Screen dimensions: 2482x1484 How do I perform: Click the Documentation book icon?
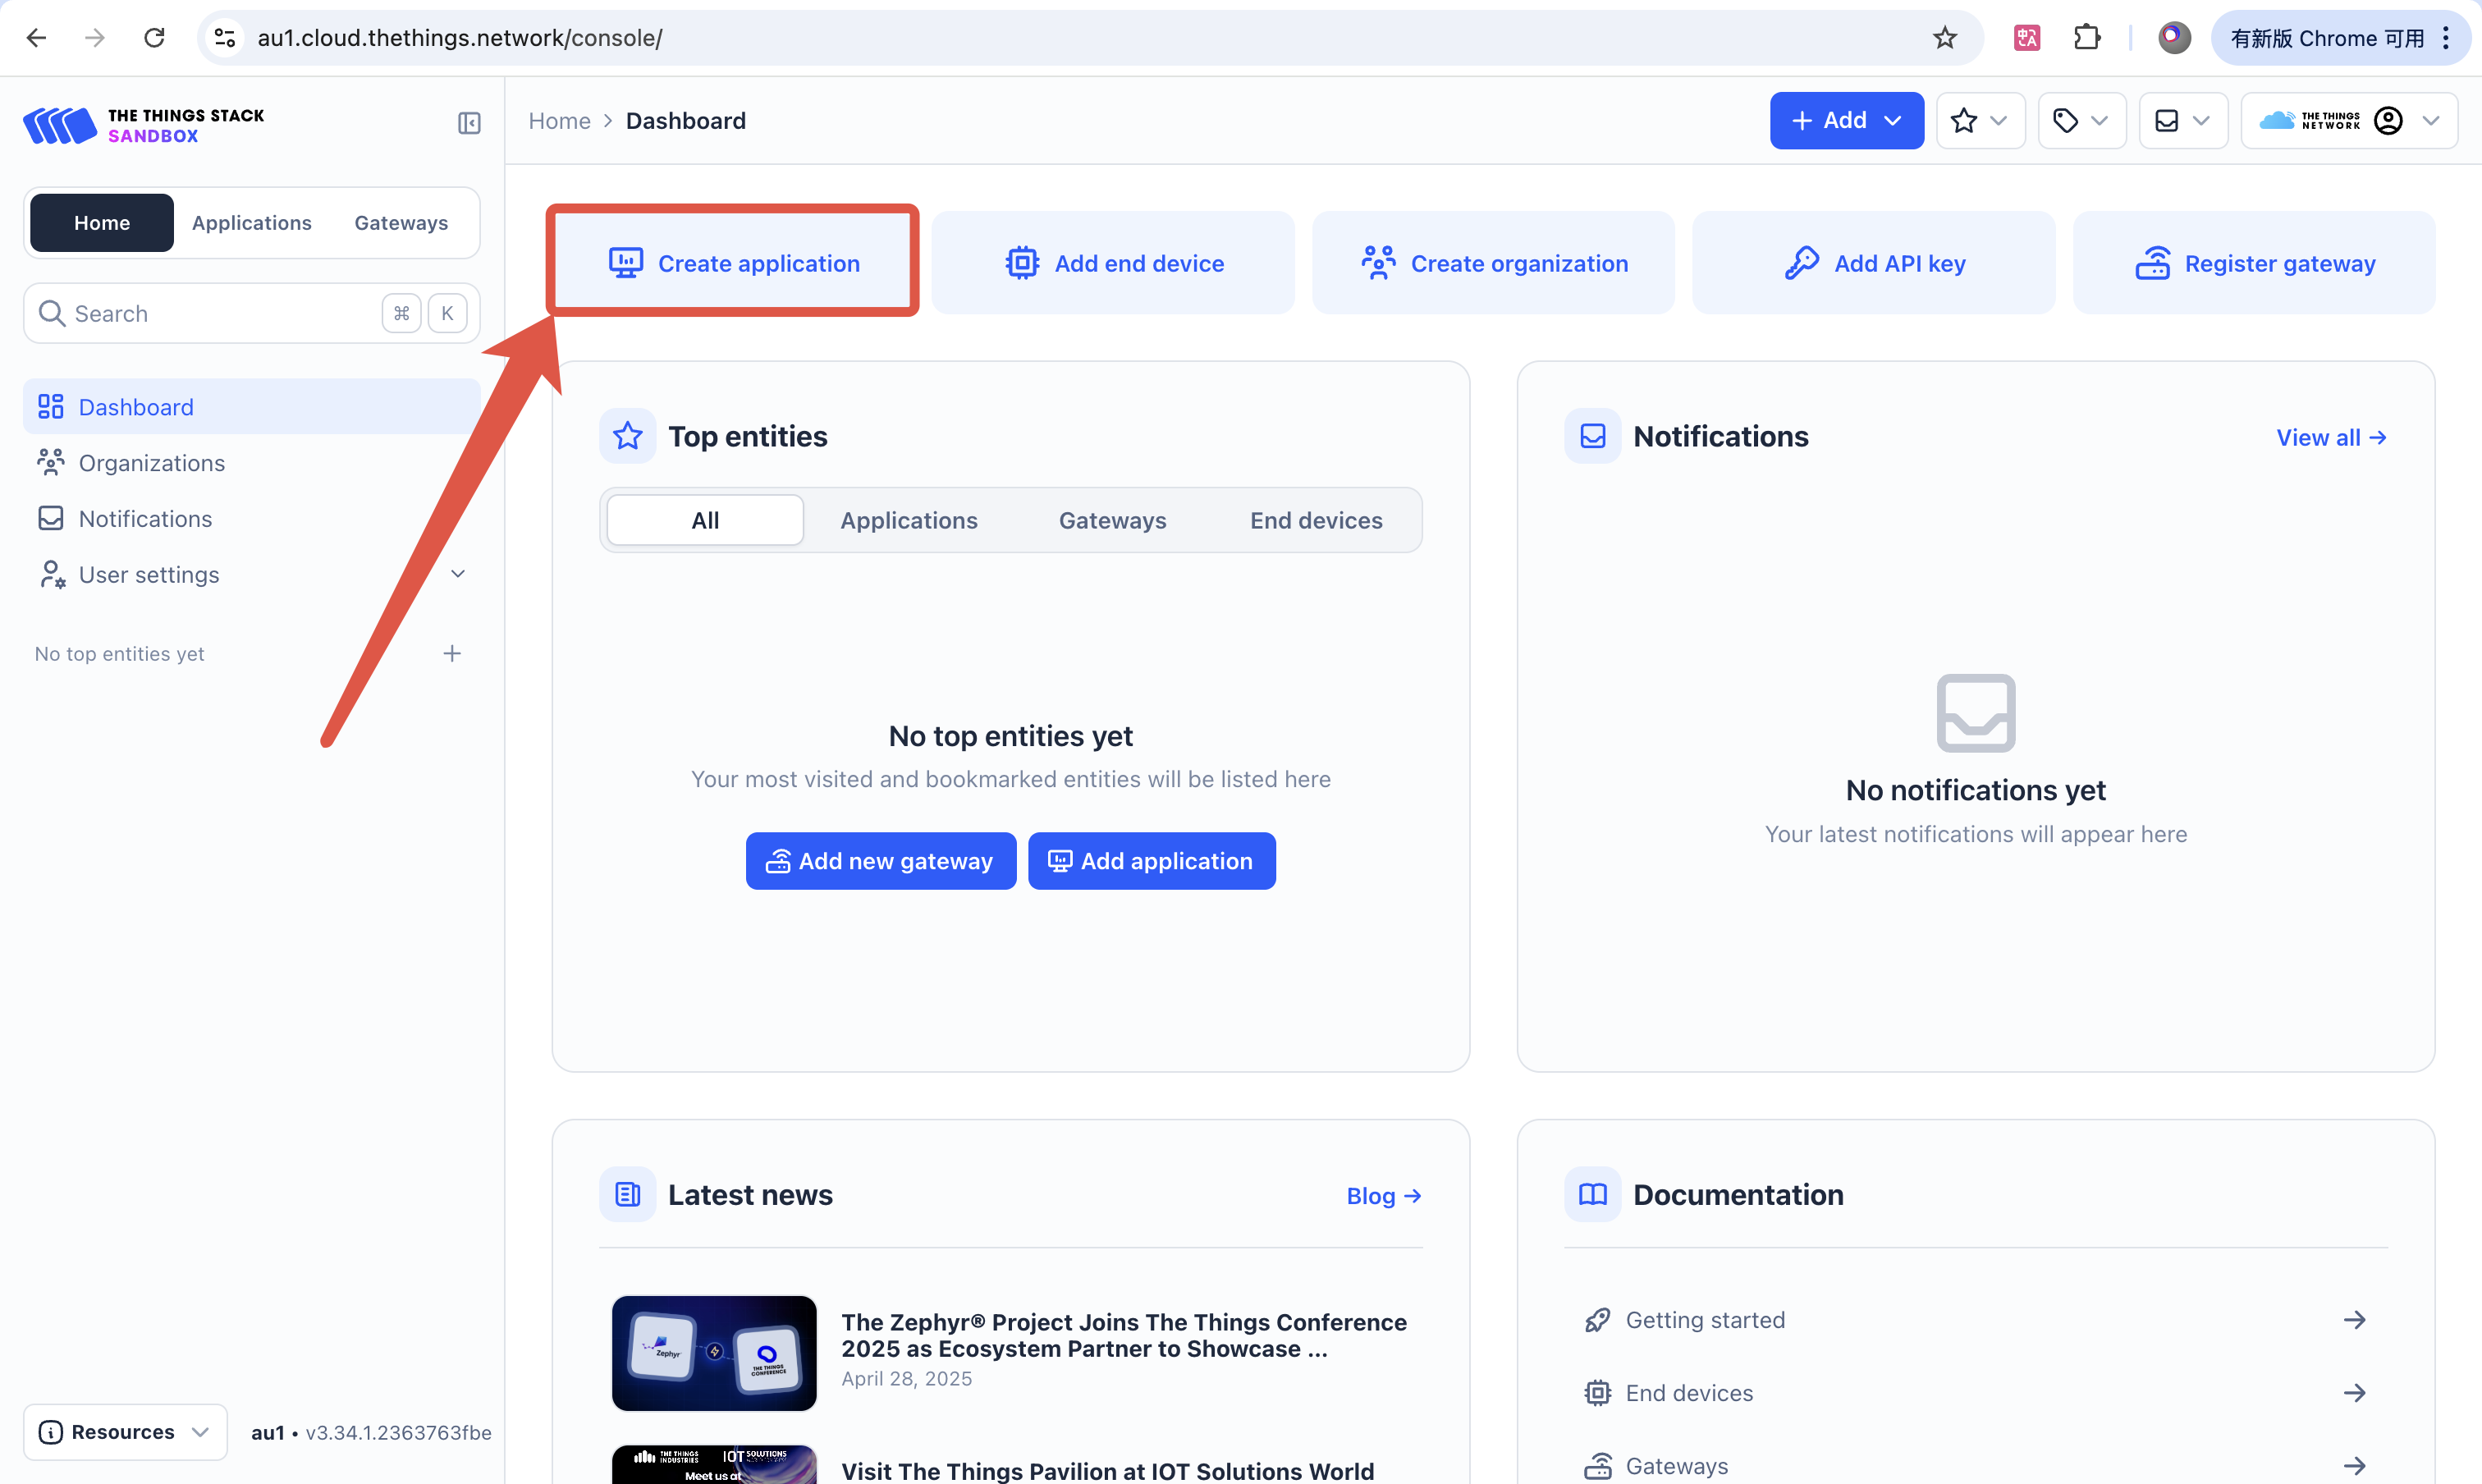pyautogui.click(x=1592, y=1194)
